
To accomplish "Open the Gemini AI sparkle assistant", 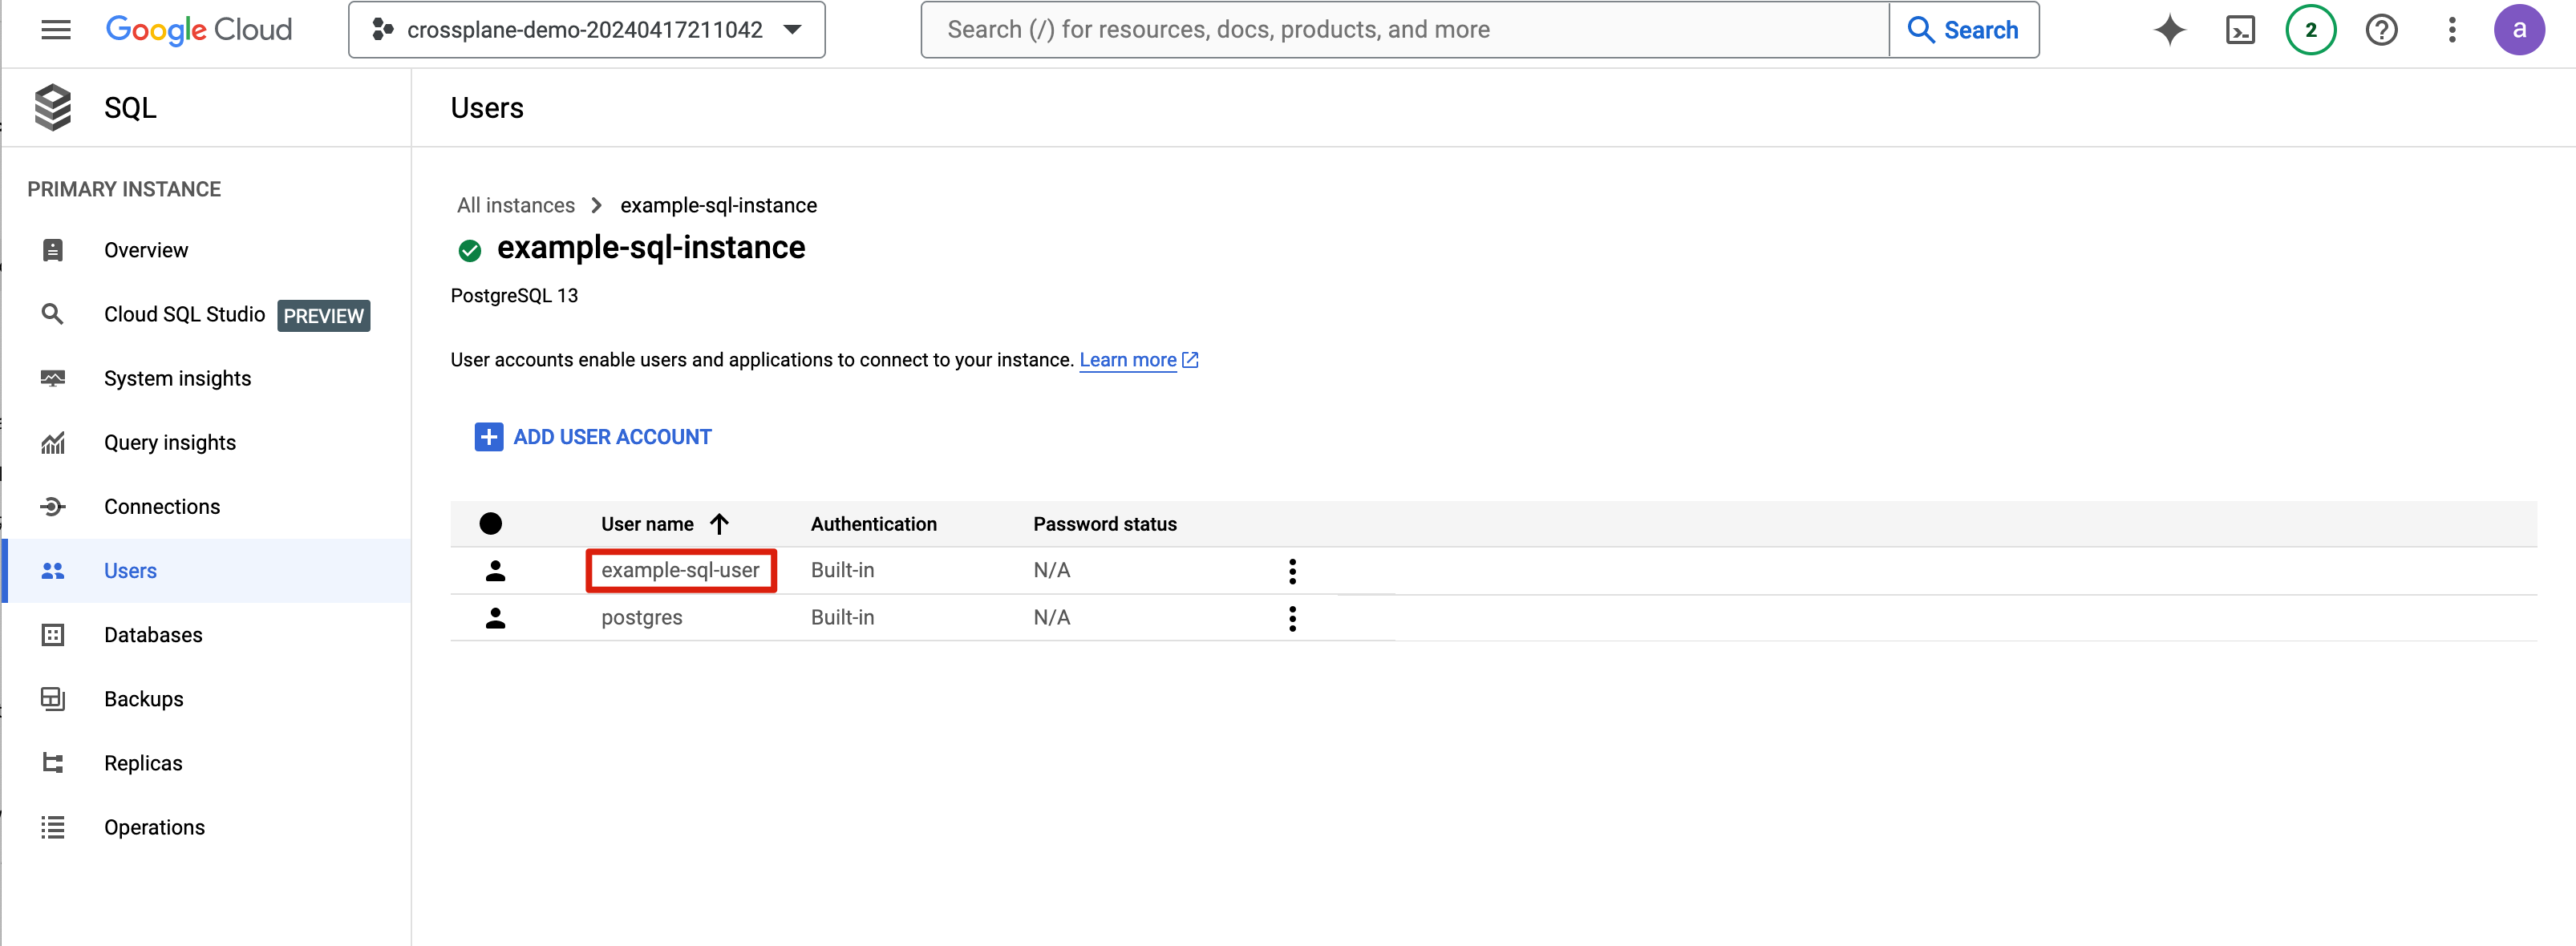I will tap(2169, 30).
